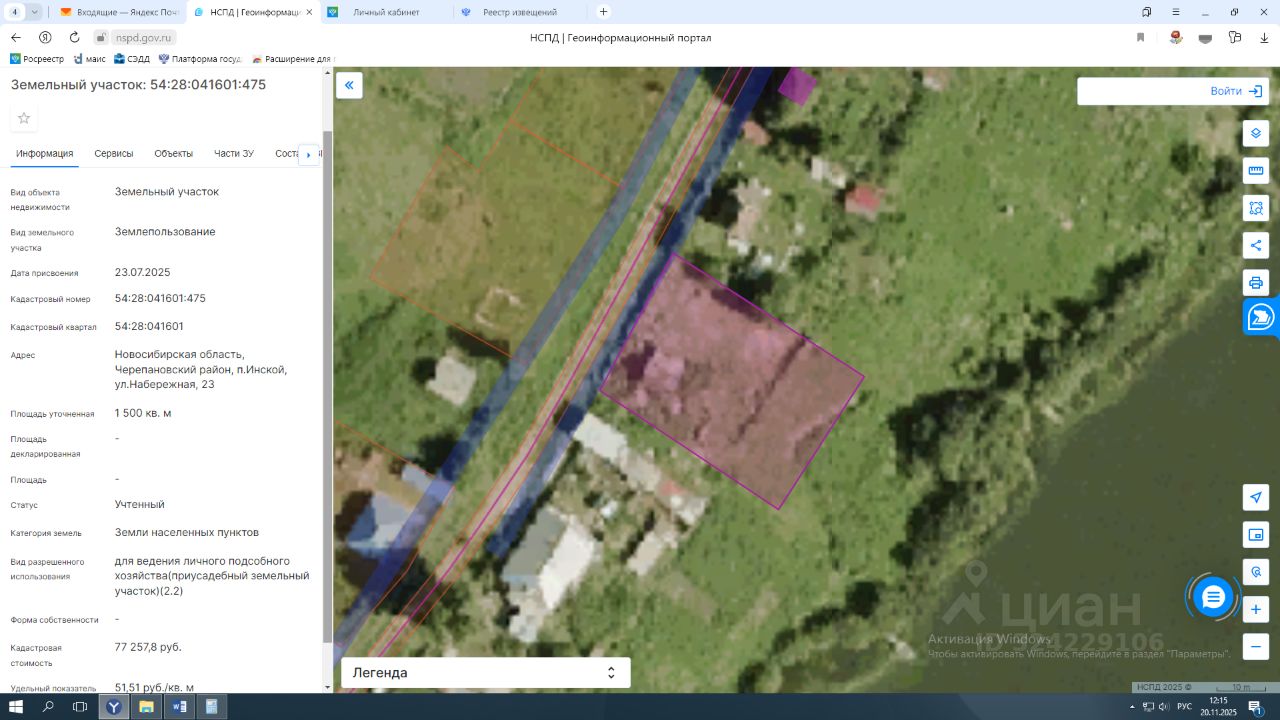The height and width of the screenshot is (720, 1280).
Task: Open the map layers tool
Action: [1256, 133]
